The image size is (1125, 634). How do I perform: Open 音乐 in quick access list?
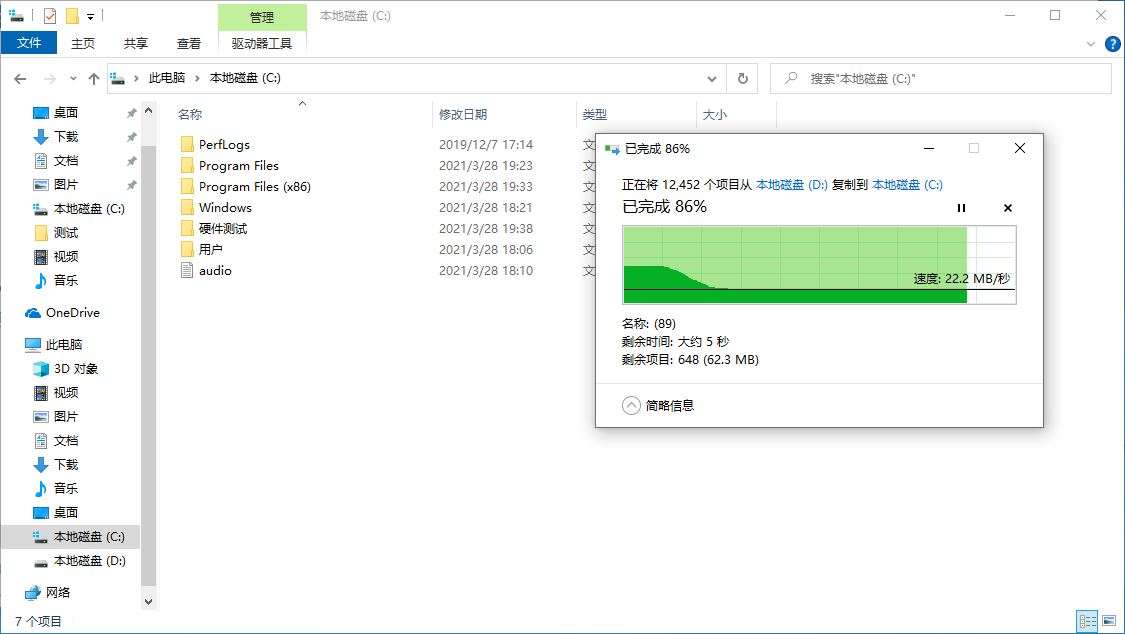tap(65, 280)
